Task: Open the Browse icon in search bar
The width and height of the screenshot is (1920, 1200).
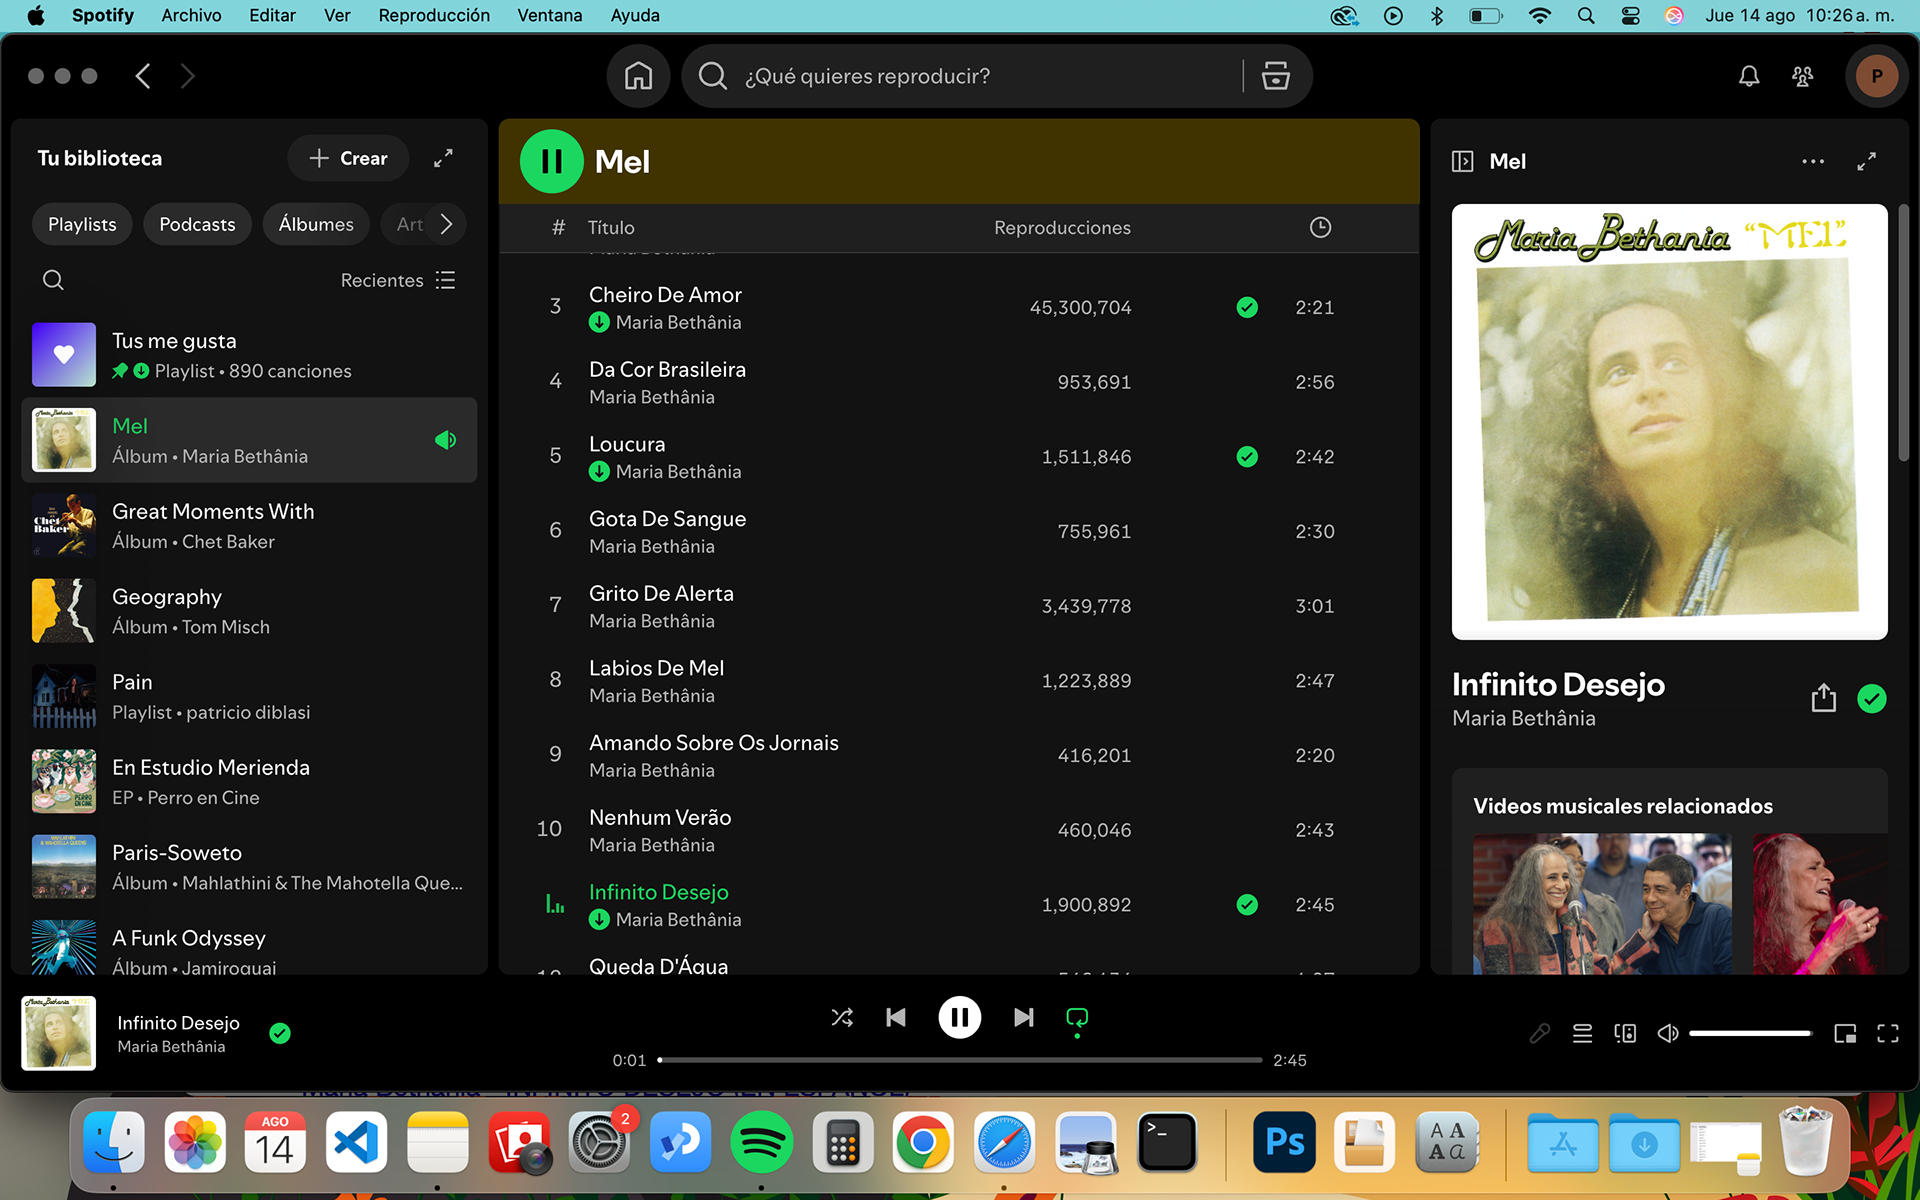Action: (x=1275, y=76)
